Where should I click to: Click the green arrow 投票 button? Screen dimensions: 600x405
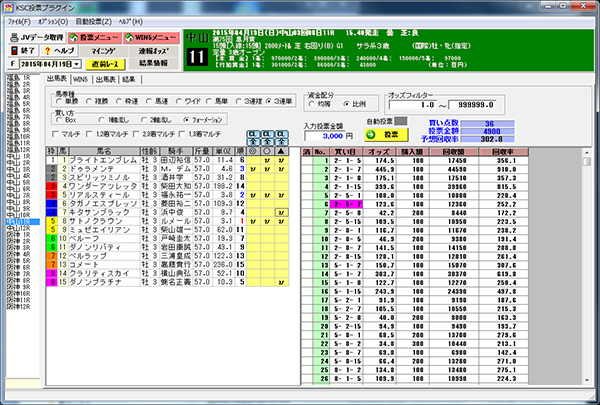point(386,135)
